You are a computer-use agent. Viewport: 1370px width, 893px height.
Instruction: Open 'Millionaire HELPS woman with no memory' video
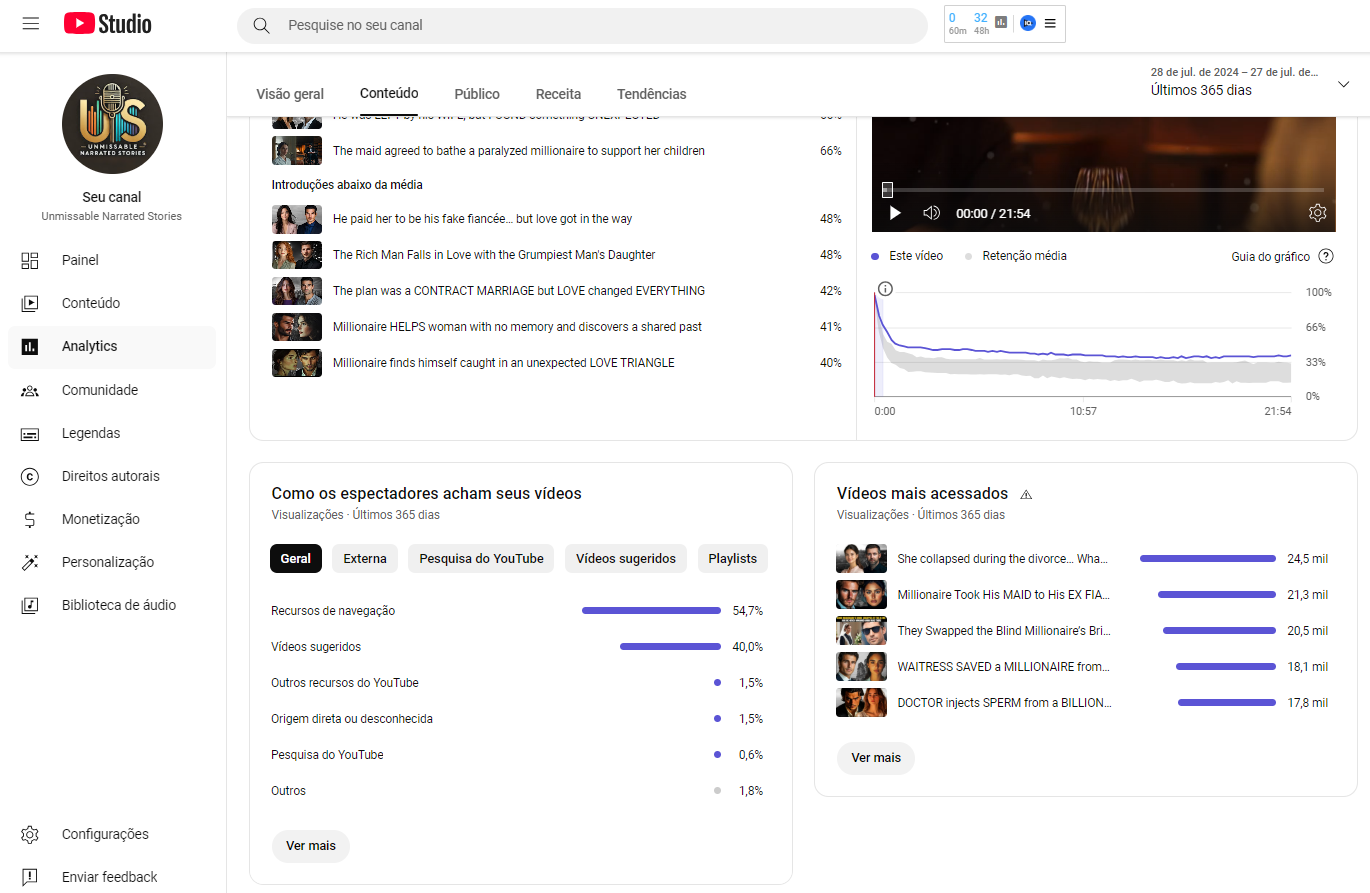(x=517, y=327)
